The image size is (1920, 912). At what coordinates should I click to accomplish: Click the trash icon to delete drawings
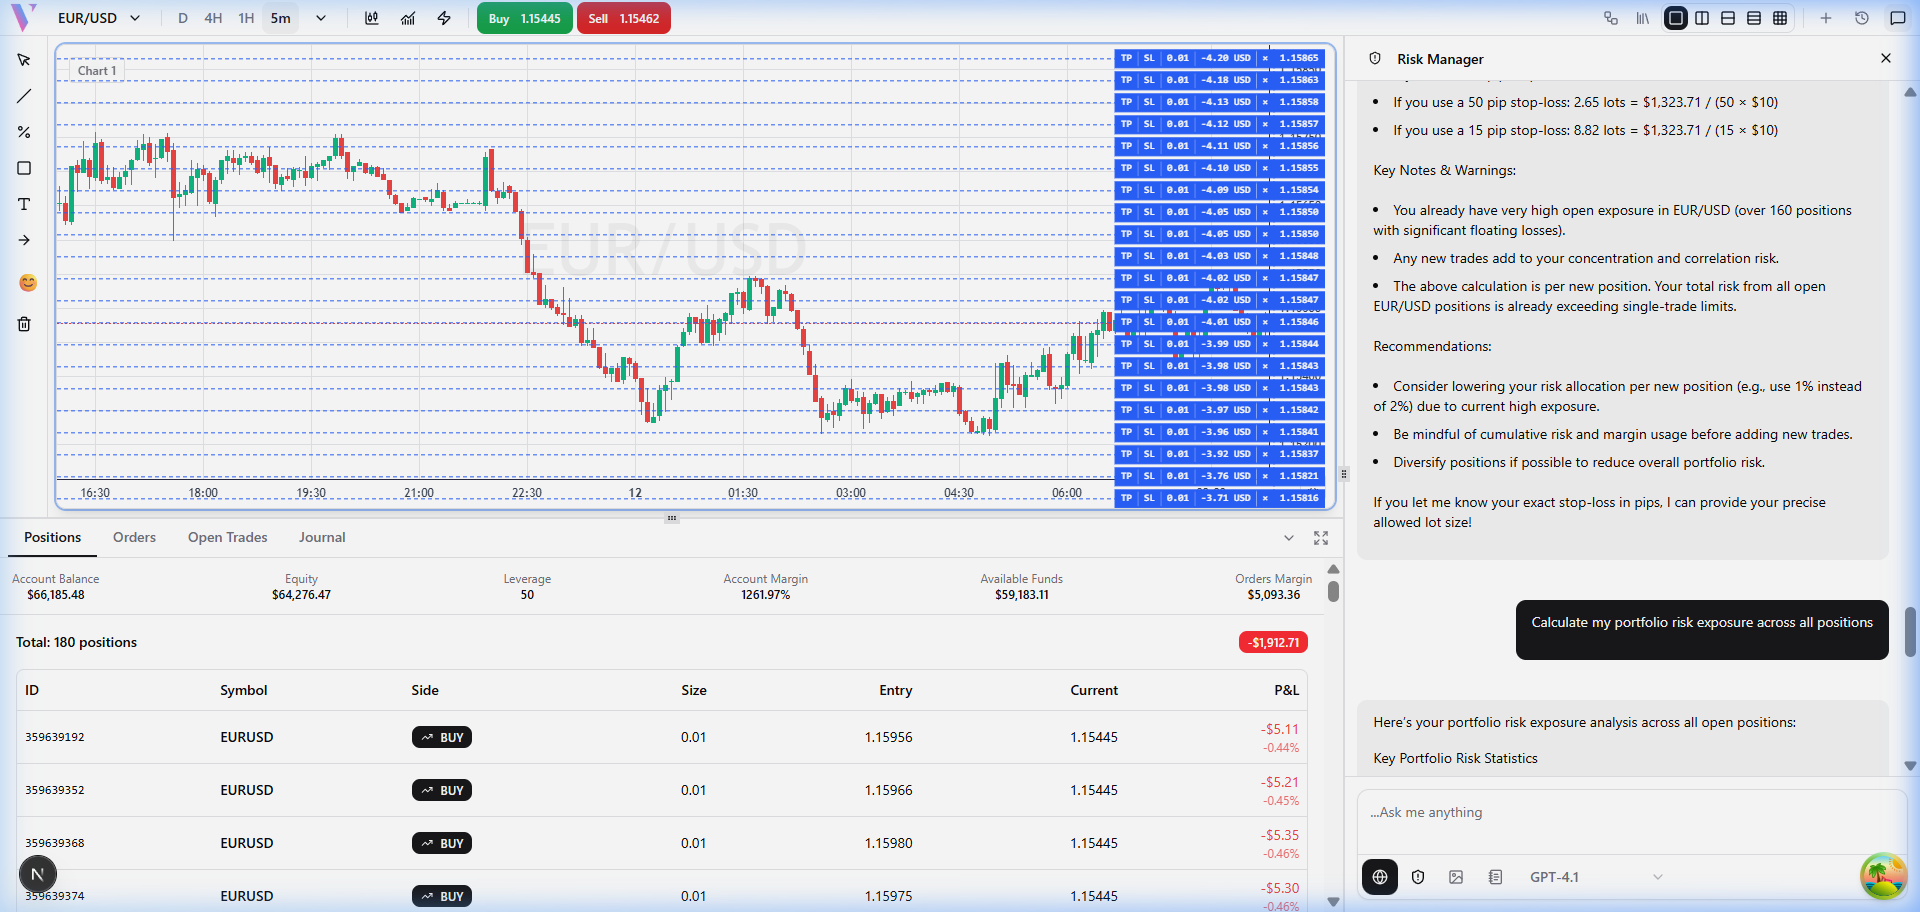point(24,324)
